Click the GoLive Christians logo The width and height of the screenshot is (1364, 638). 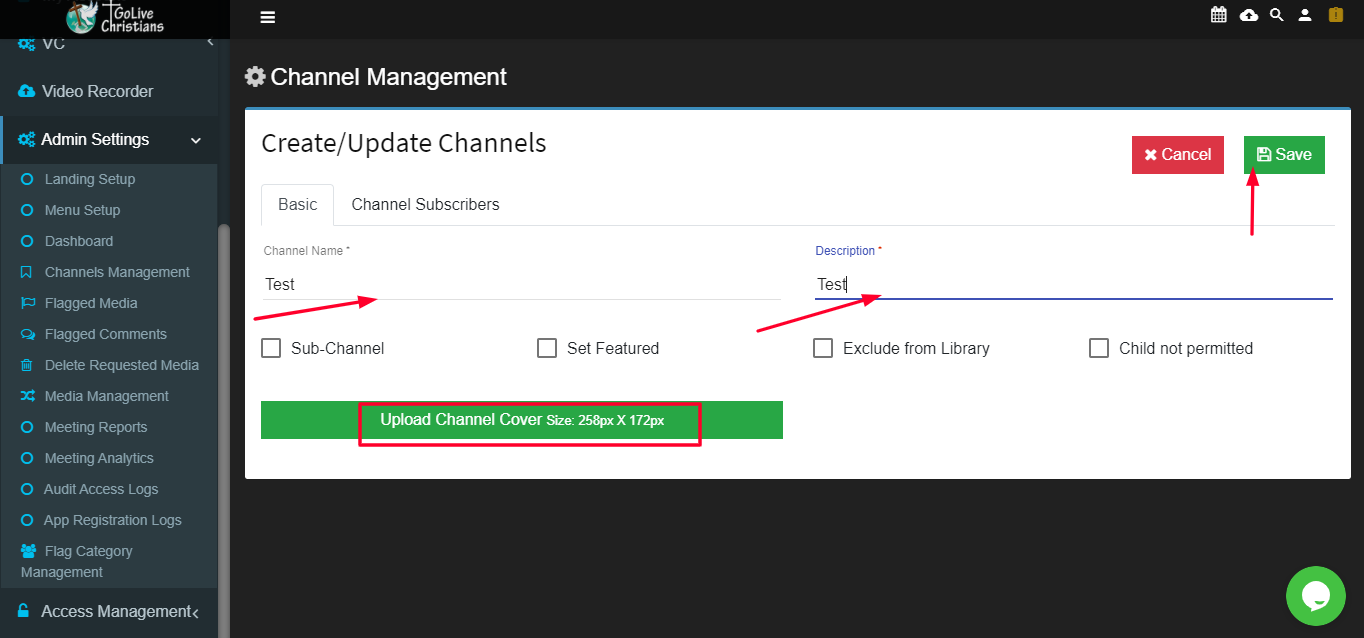point(115,17)
